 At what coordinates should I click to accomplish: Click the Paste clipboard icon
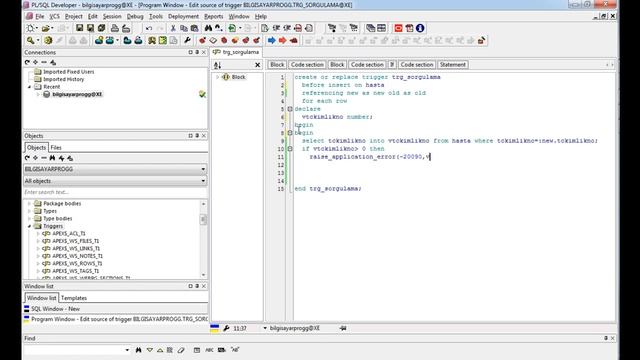click(194, 28)
